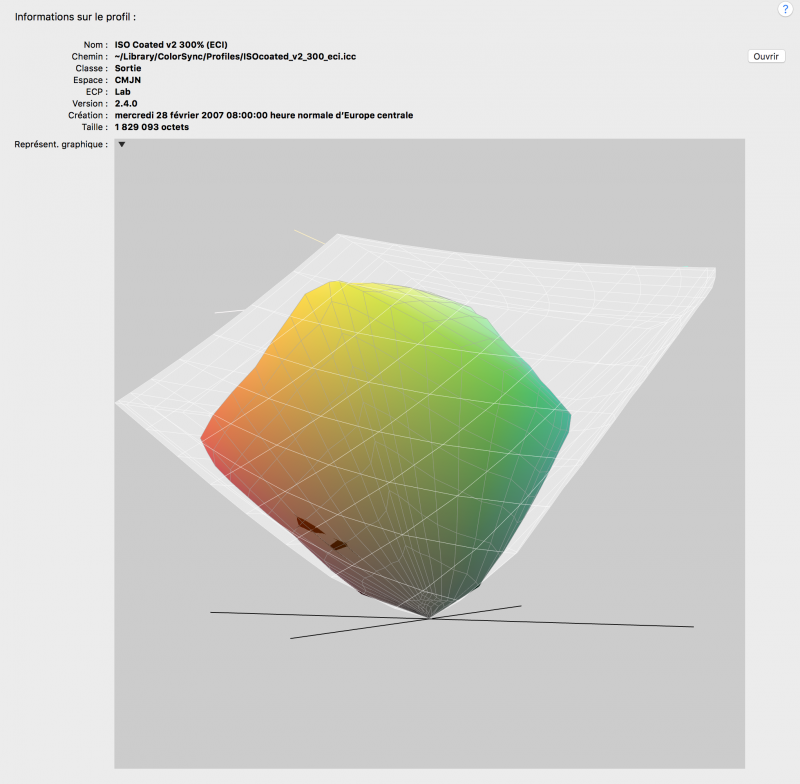Click the axes origin beneath the gamut
Screen dimensions: 800x784
(429, 618)
